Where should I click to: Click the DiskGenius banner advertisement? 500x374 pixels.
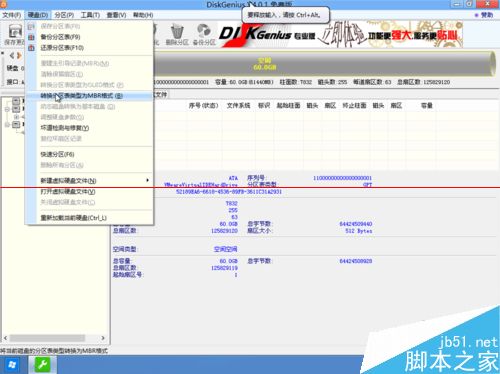coord(340,34)
